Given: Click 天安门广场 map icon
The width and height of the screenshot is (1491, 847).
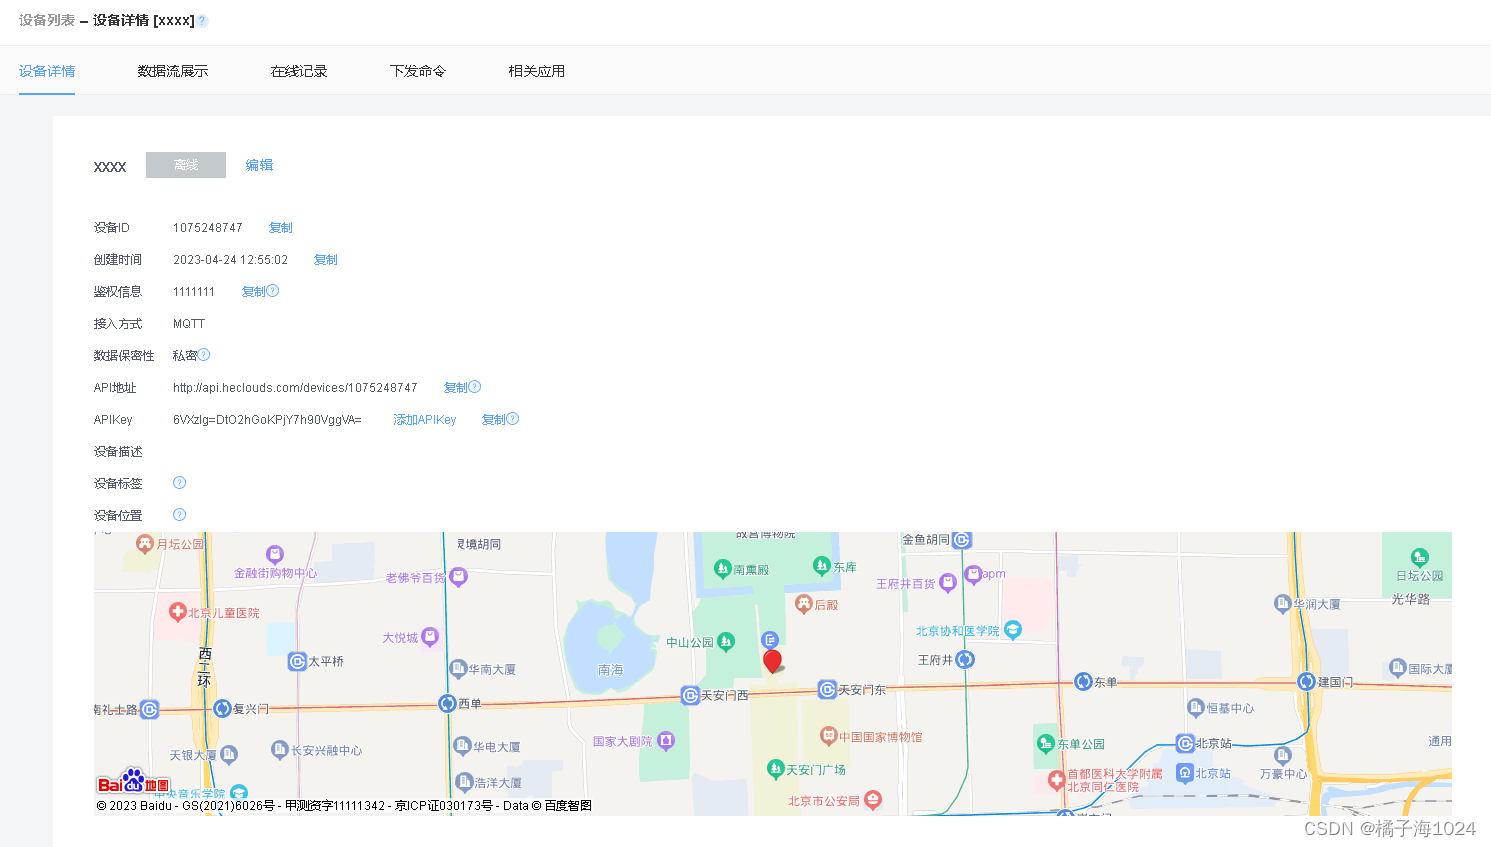Looking at the screenshot, I should [x=775, y=769].
